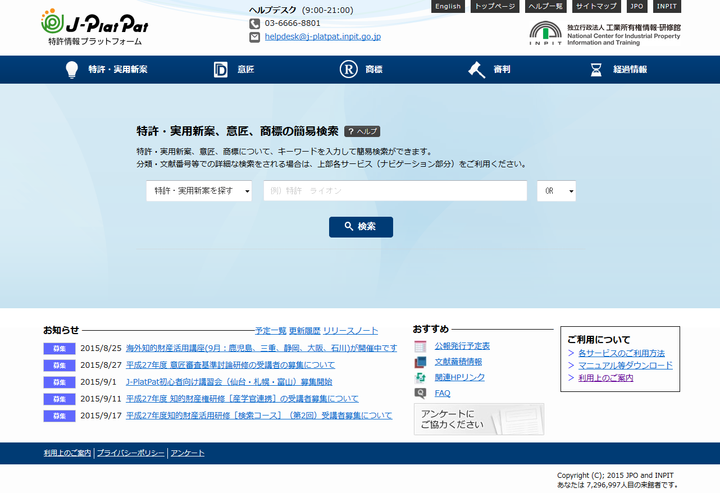
Task: Click the blue tag on 2015/8/25 news
Action: (x=59, y=348)
